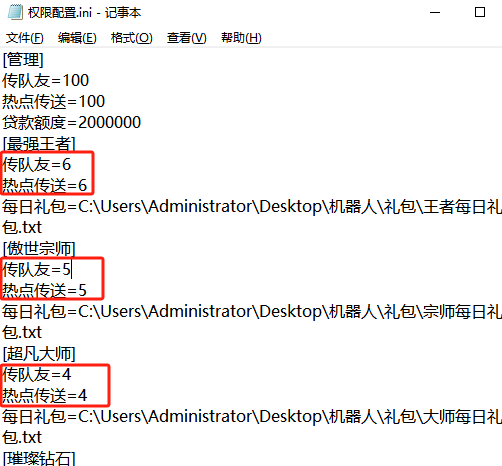Click the [璀璨钻石] section header
This screenshot has width=502, height=466.
pyautogui.click(x=39, y=458)
